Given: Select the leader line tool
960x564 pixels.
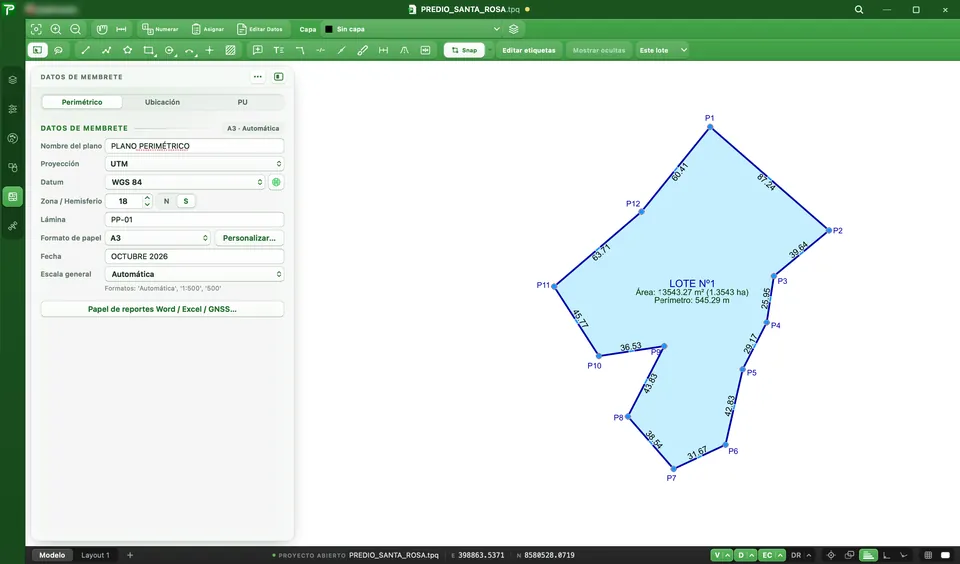Looking at the screenshot, I should (300, 50).
